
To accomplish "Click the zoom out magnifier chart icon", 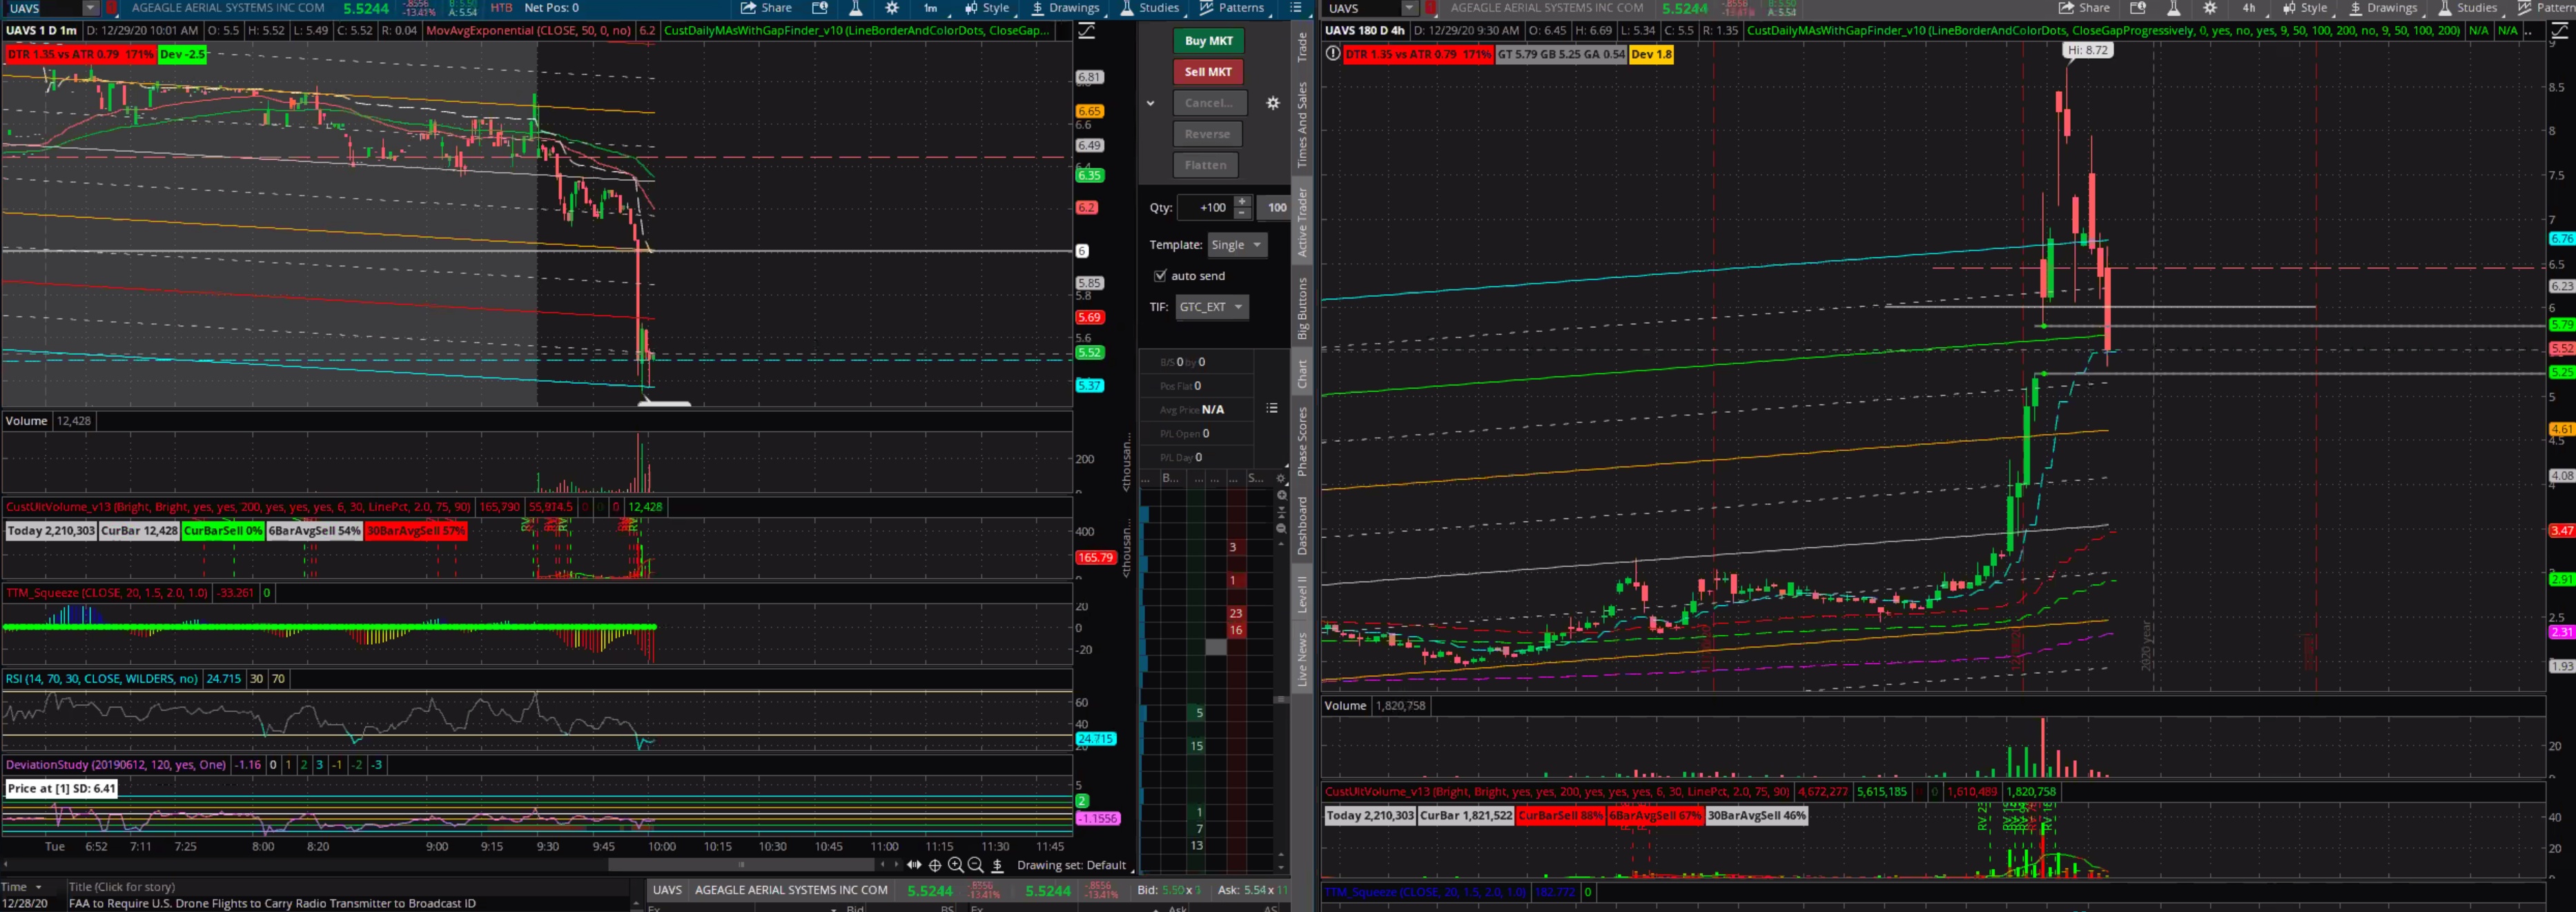I will click(976, 865).
